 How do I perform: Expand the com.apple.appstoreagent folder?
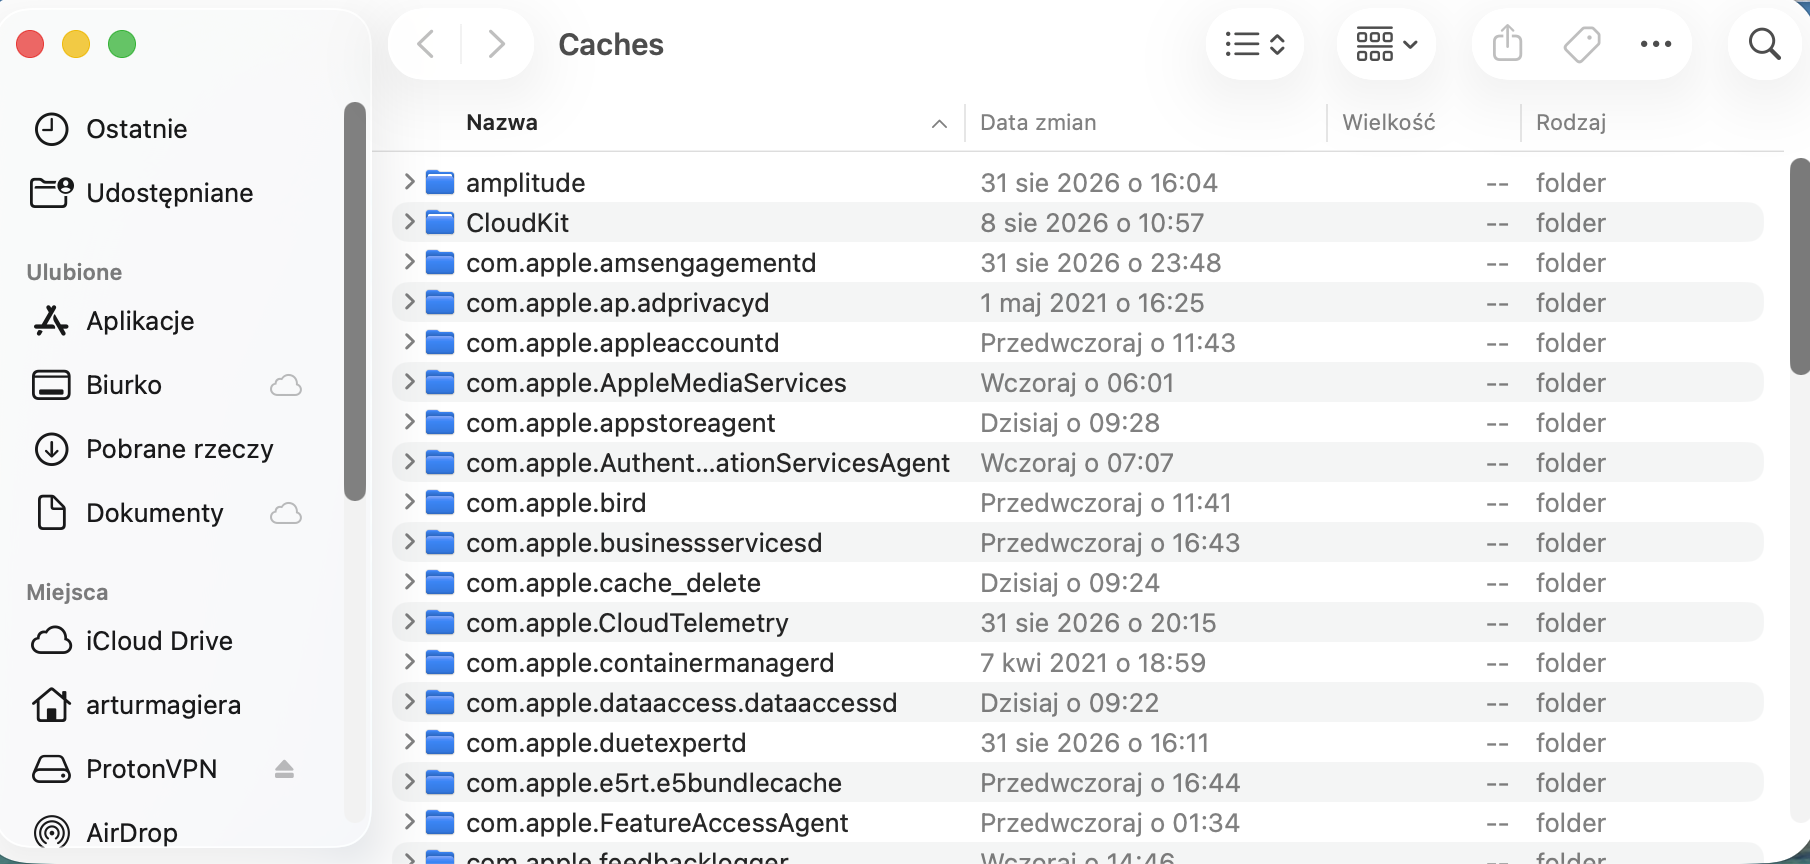pos(409,422)
